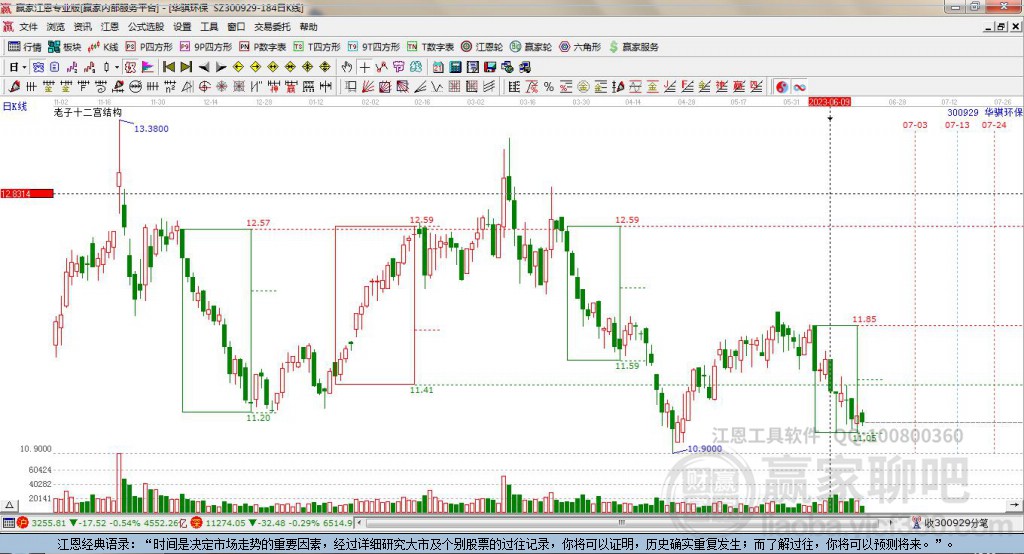Open the 交易委托 menu
The height and width of the screenshot is (554, 1024).
272,27
